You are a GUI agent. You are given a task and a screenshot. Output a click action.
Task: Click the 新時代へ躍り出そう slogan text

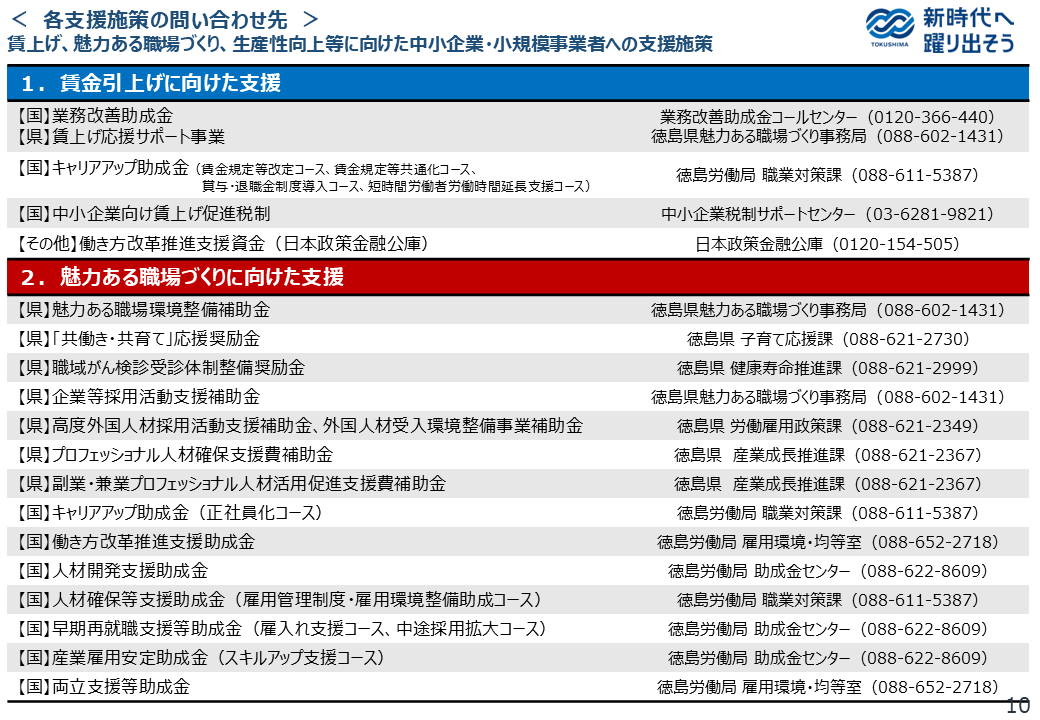coord(968,30)
